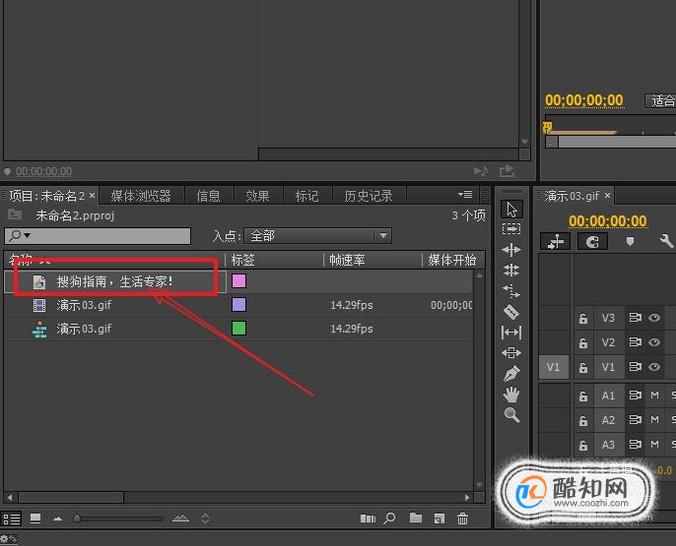676x546 pixels.
Task: Open the 效果 tab
Action: [x=258, y=196]
